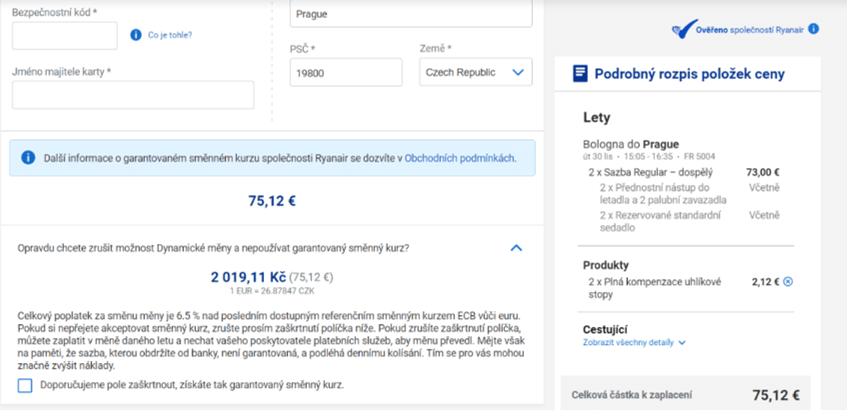Click the '2 x Přednostní nástup' line
This screenshot has height=410, width=847.
(x=663, y=194)
